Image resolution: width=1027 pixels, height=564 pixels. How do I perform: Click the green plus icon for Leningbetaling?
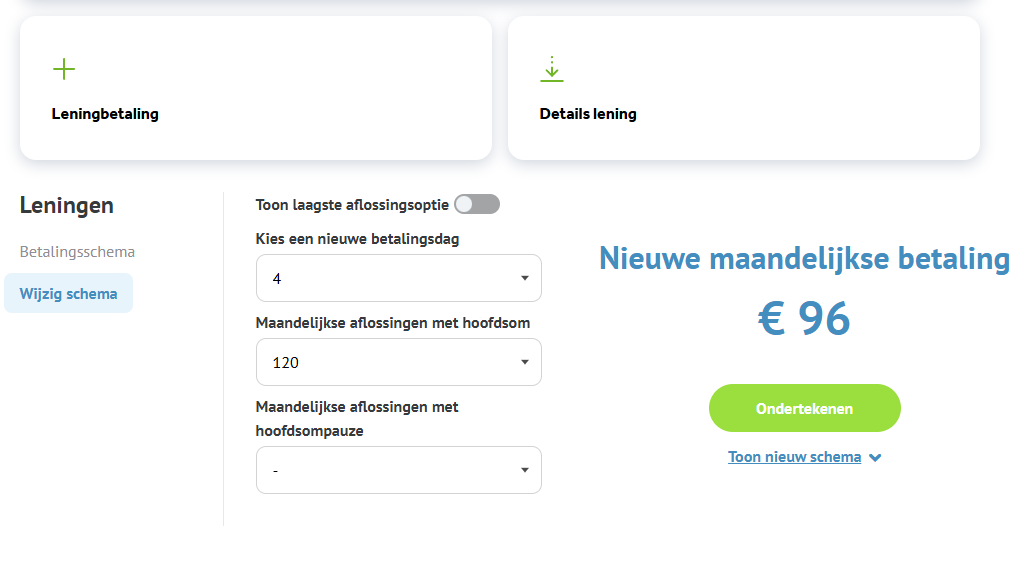tap(64, 69)
